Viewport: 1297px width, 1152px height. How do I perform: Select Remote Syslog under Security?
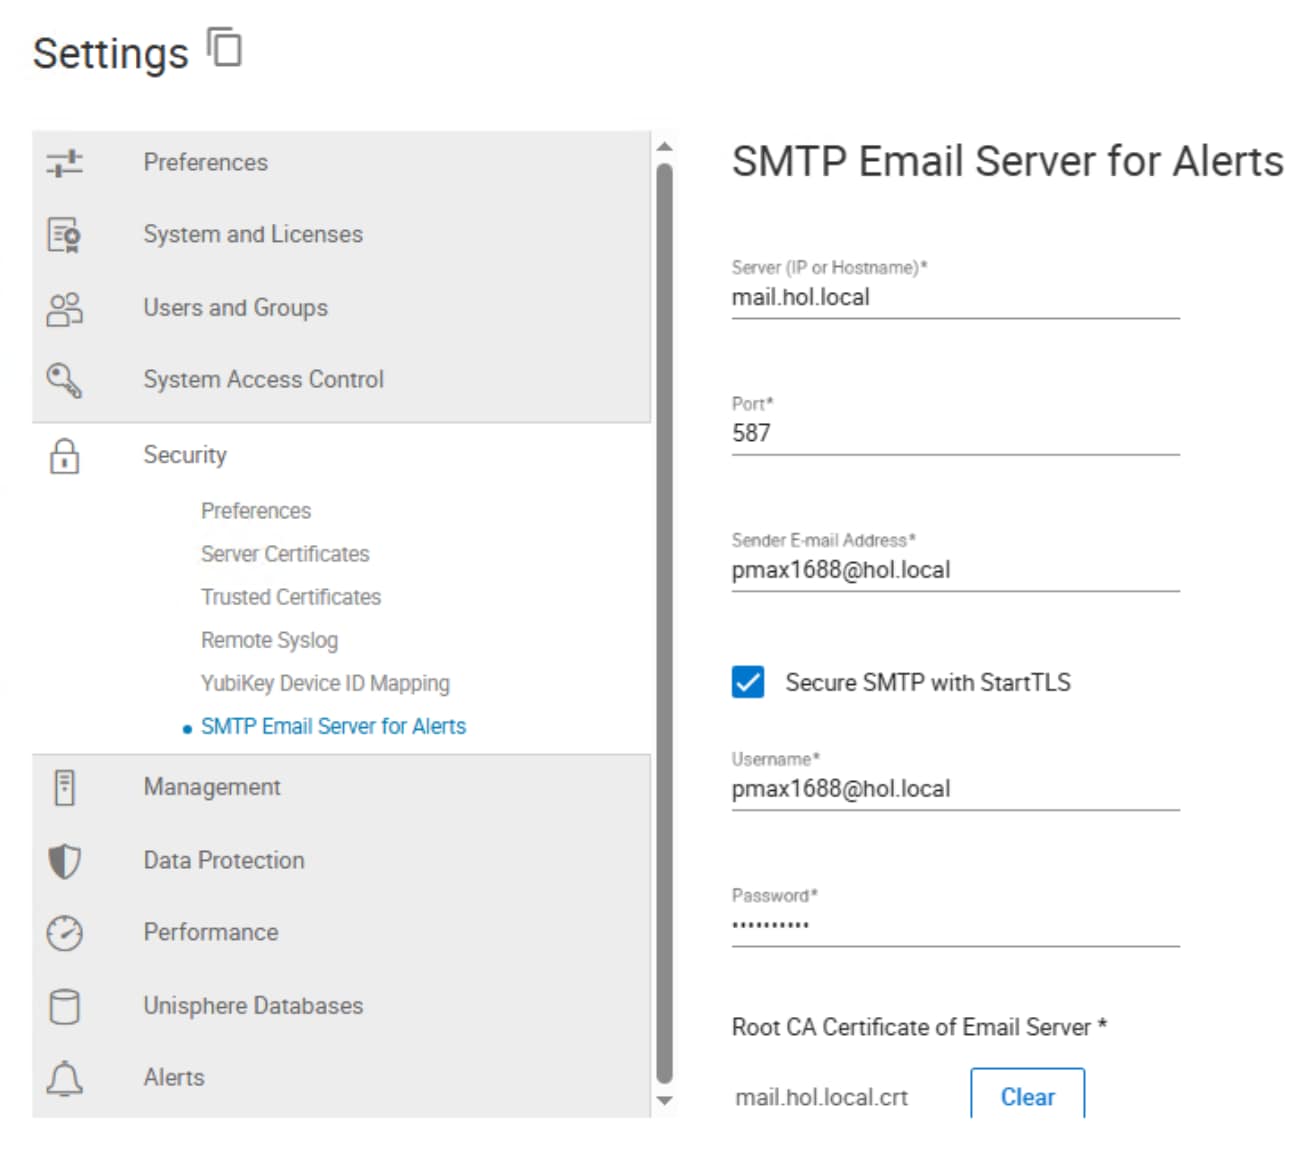269,640
